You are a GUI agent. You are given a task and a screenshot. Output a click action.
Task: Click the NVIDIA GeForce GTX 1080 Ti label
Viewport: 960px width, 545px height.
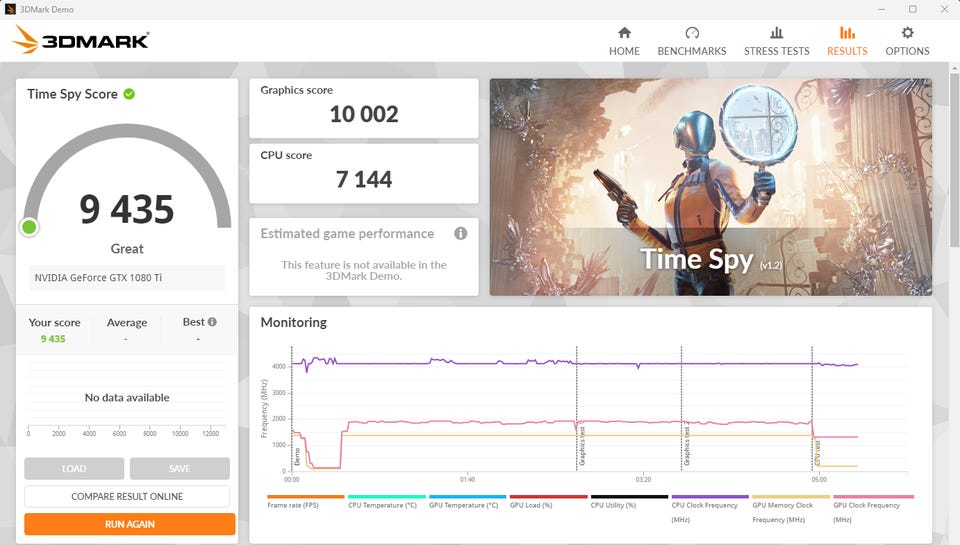click(x=98, y=277)
